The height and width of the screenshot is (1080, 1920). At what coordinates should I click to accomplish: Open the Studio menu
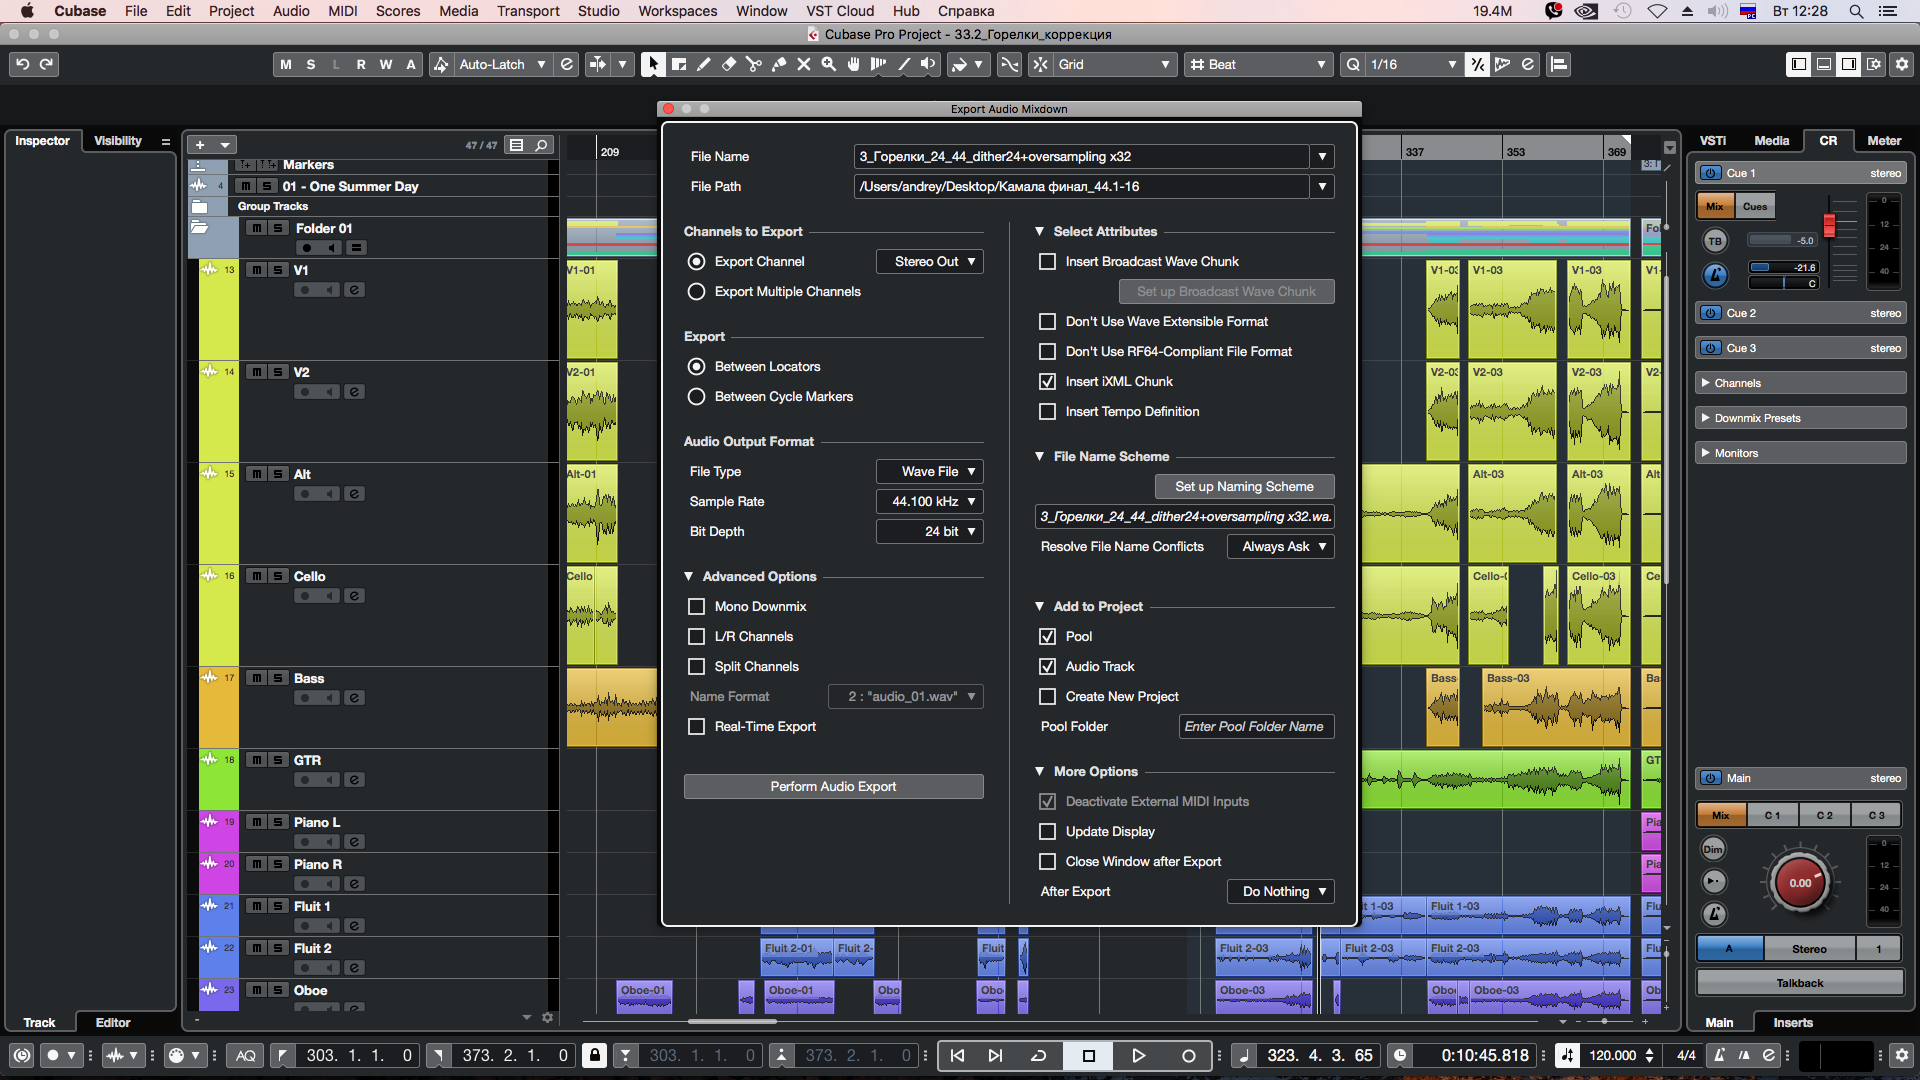[599, 11]
